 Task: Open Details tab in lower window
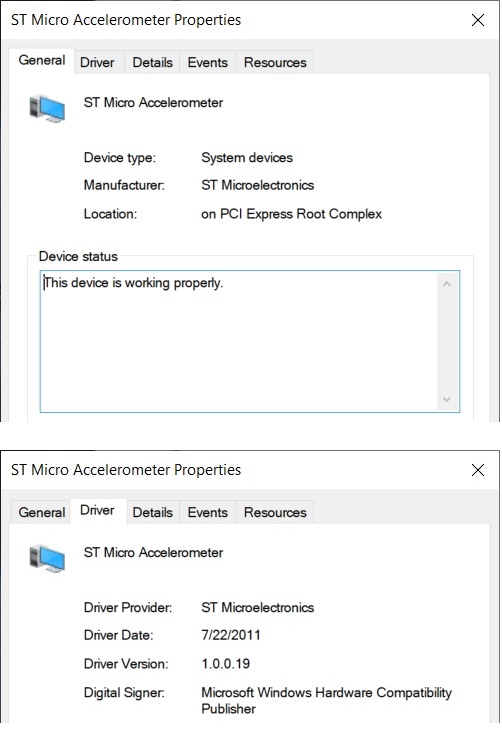tap(152, 512)
